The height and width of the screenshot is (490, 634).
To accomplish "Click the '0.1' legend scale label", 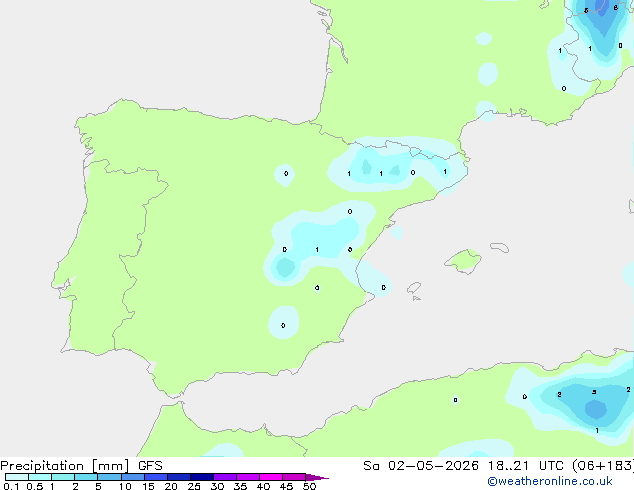I will [x=11, y=486].
